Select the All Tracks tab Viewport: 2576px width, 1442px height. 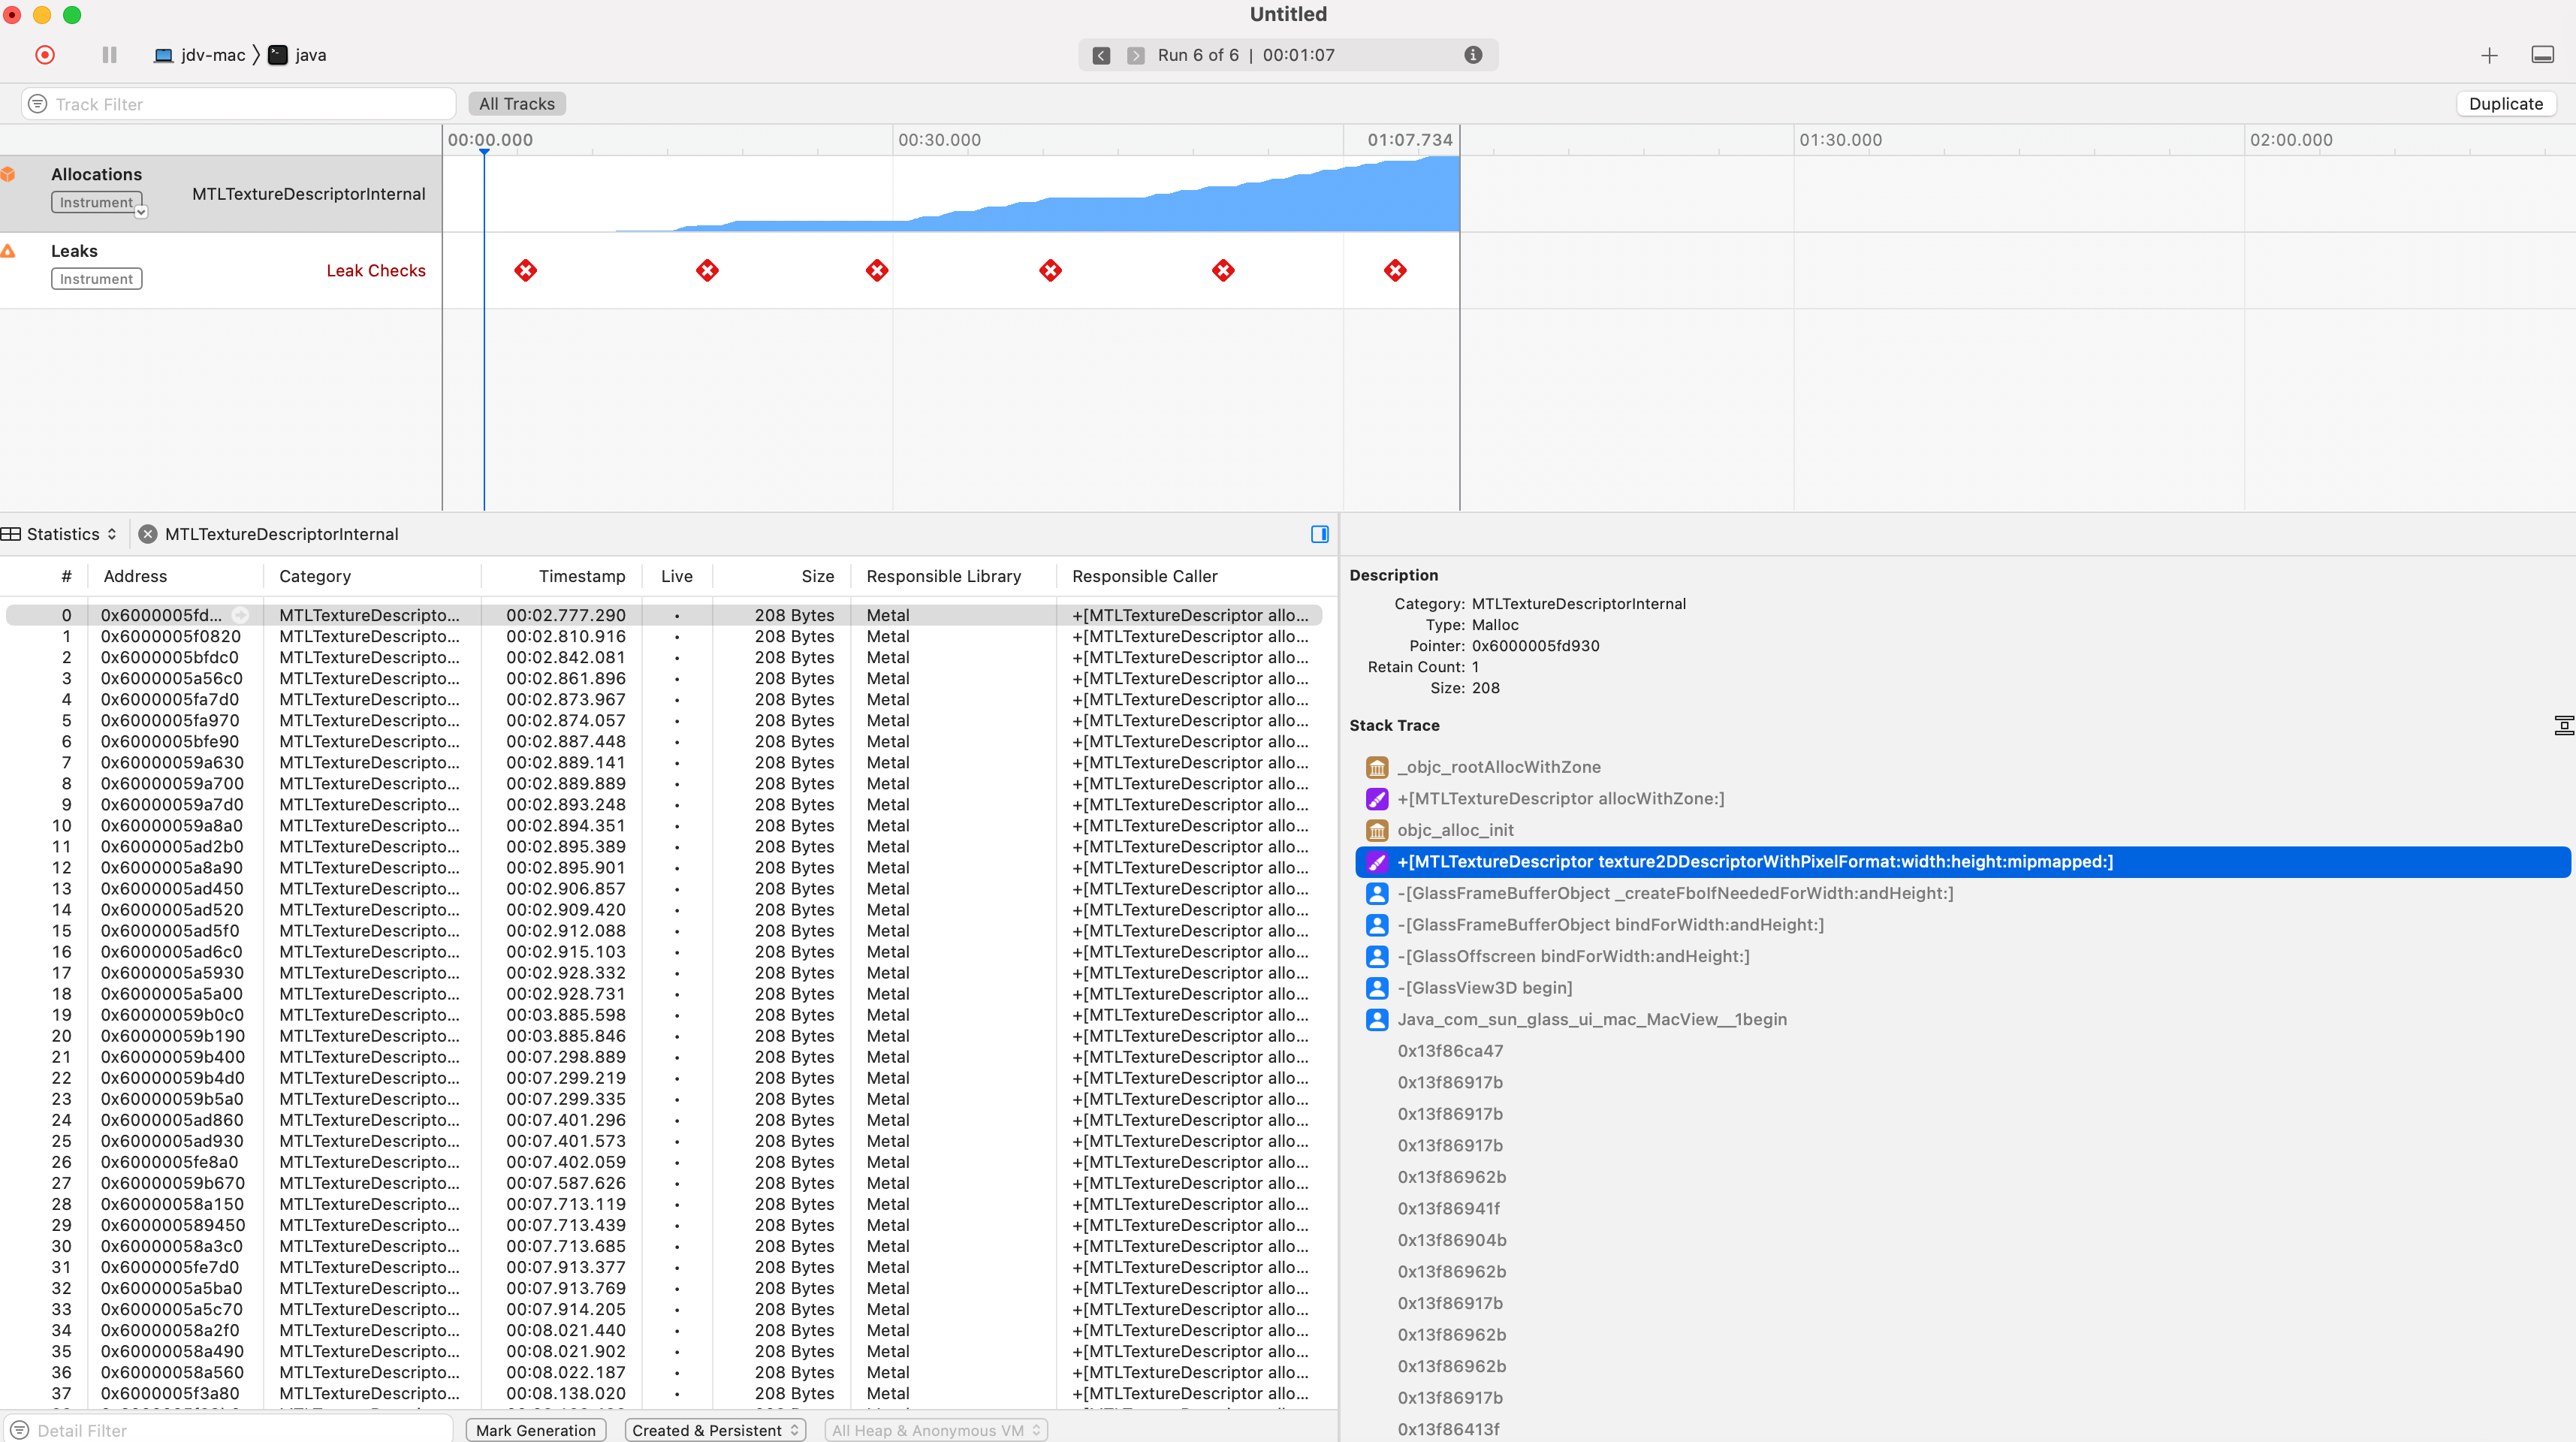coord(516,104)
